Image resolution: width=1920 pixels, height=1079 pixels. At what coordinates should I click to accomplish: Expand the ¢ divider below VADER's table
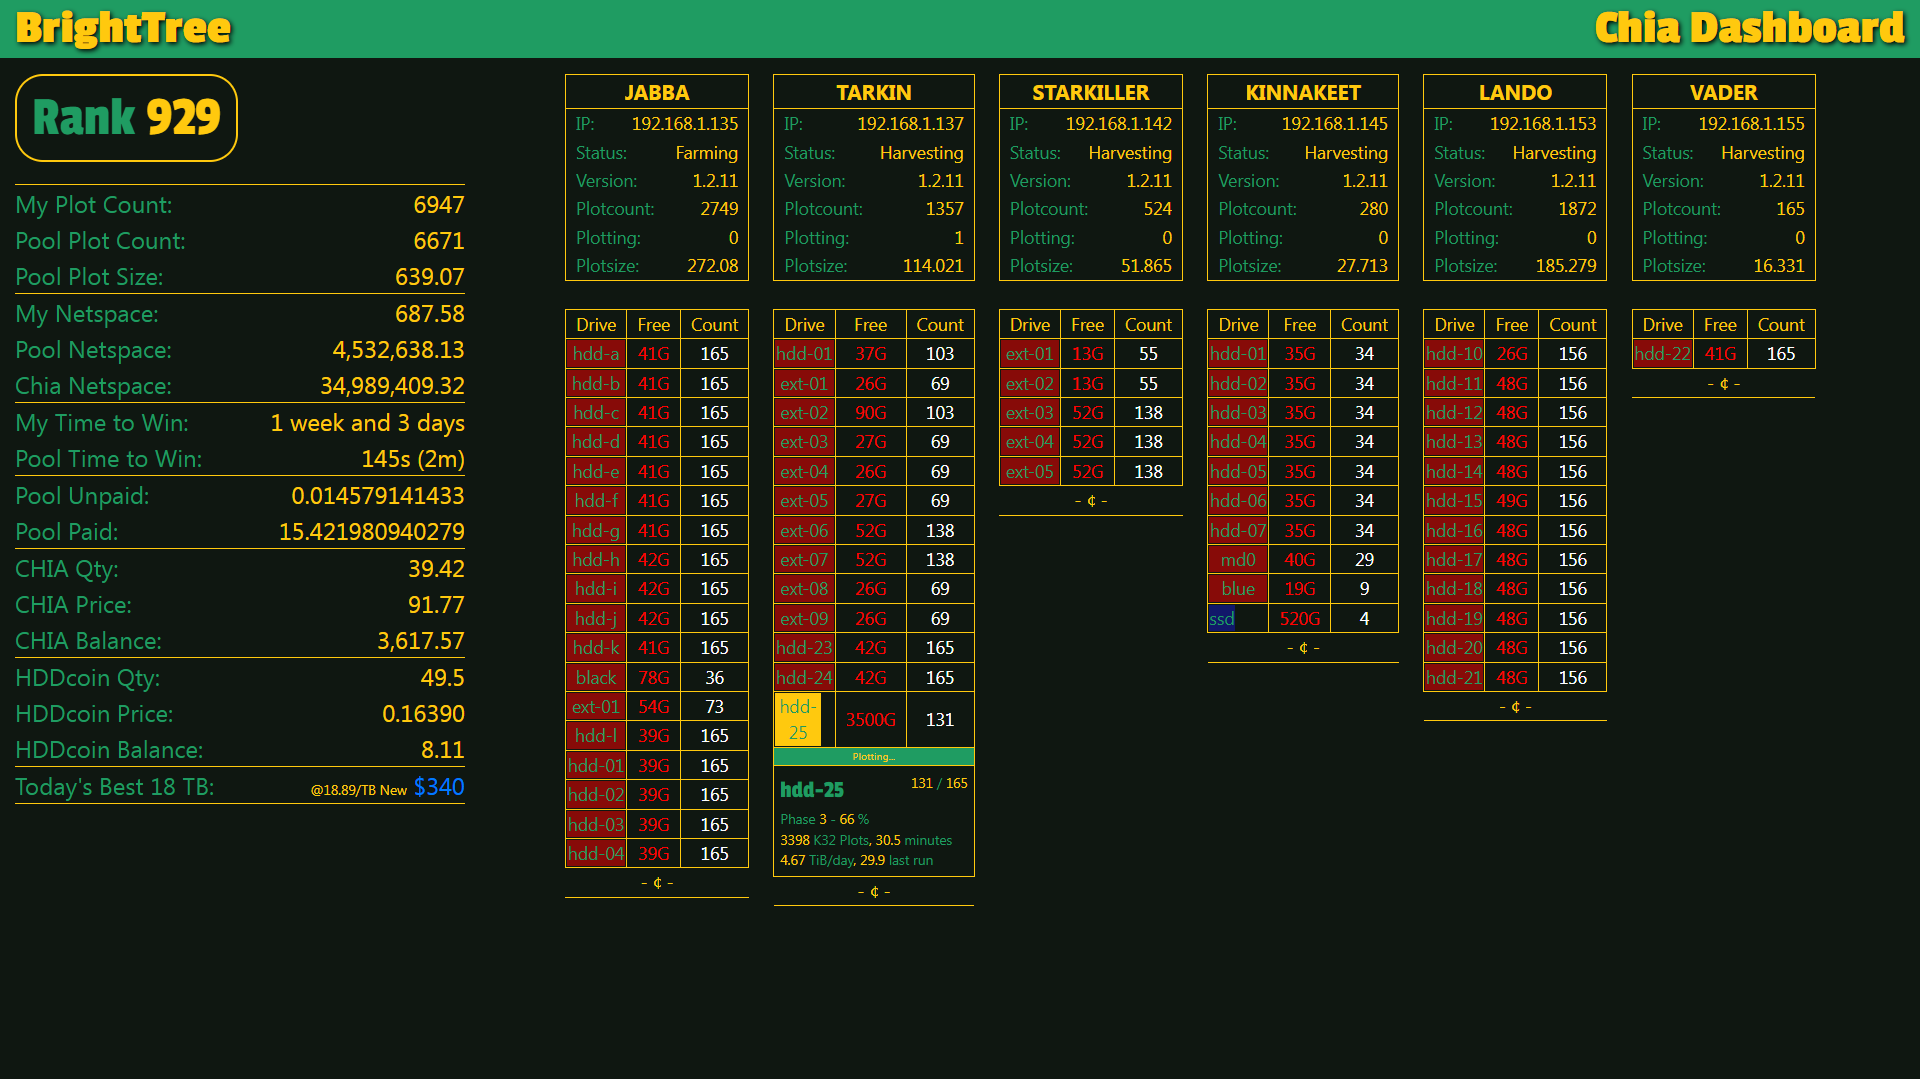point(1722,383)
